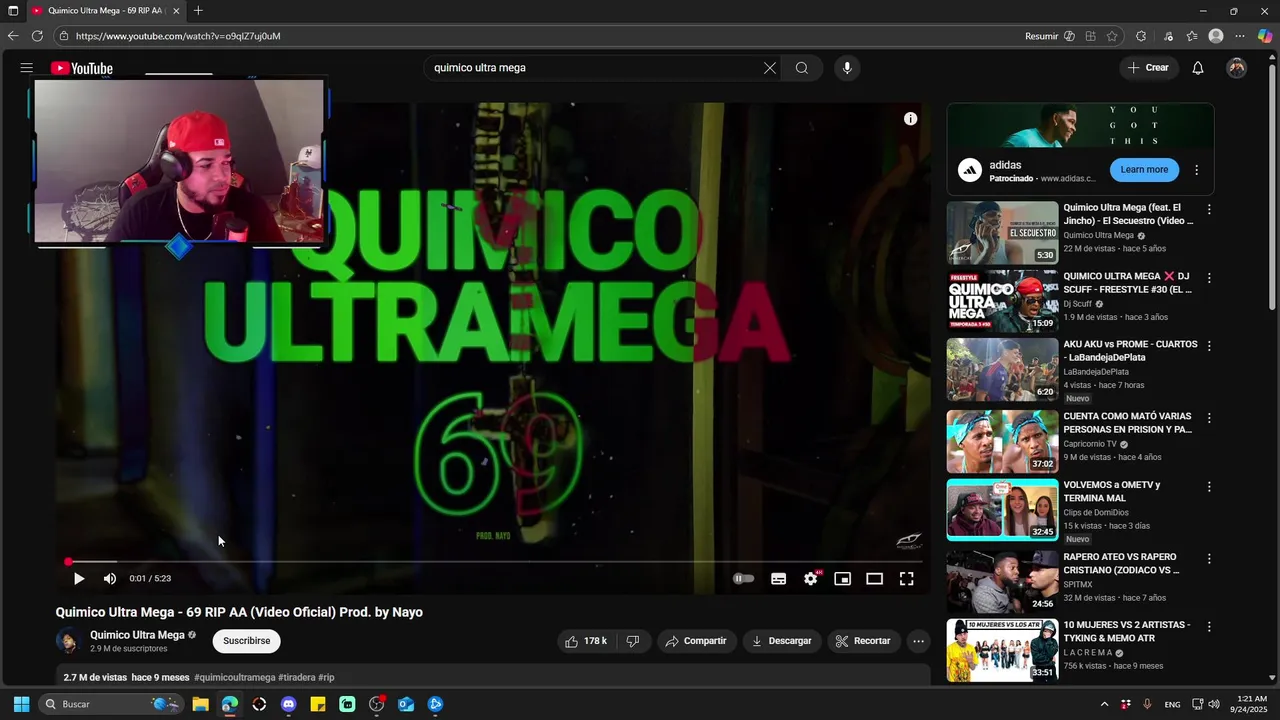1280x720 pixels.
Task: Open the YouTube hamburger guide menu
Action: tap(26, 68)
